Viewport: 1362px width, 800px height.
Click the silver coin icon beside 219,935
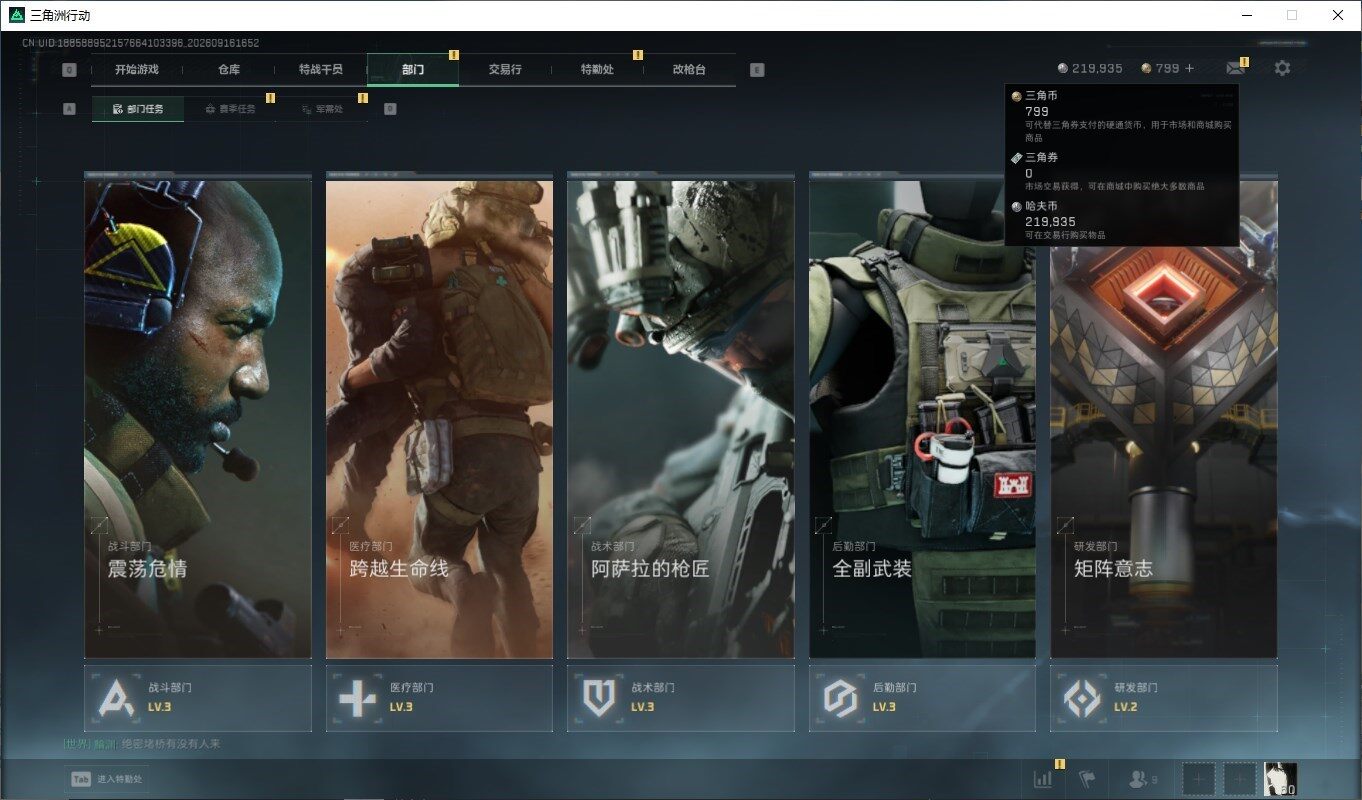pos(1063,68)
